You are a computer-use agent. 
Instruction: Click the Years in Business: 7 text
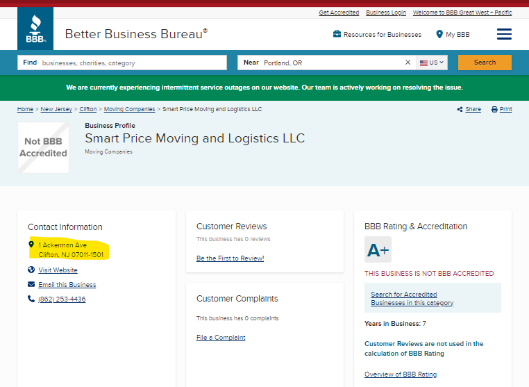pyautogui.click(x=395, y=324)
